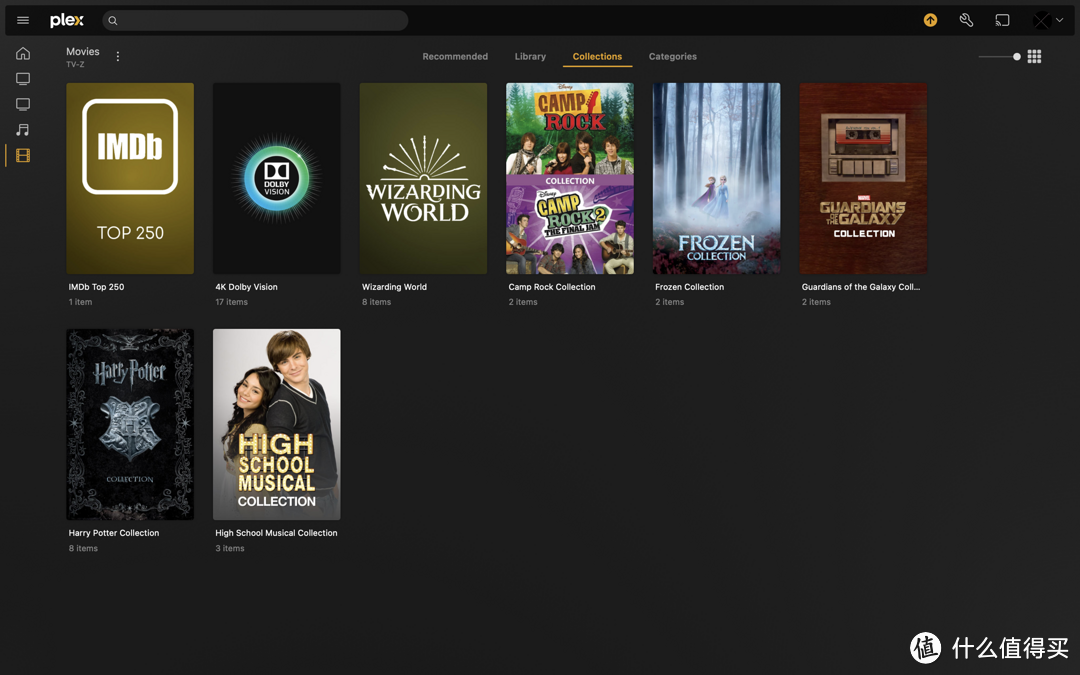Focus the search input field
Image resolution: width=1080 pixels, height=675 pixels.
(x=255, y=20)
